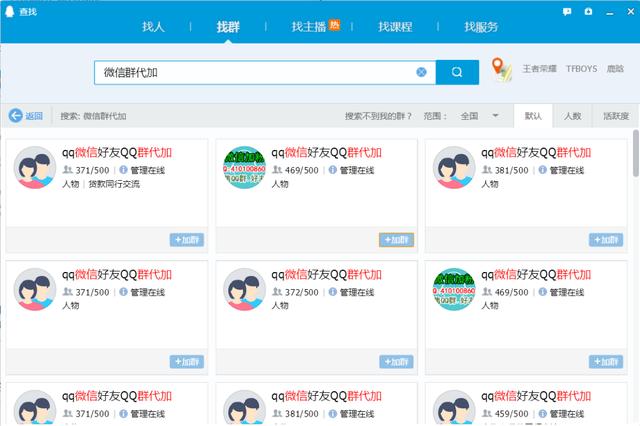Click the skin icon in title bar
Screen dimensions: 640x426
point(587,11)
